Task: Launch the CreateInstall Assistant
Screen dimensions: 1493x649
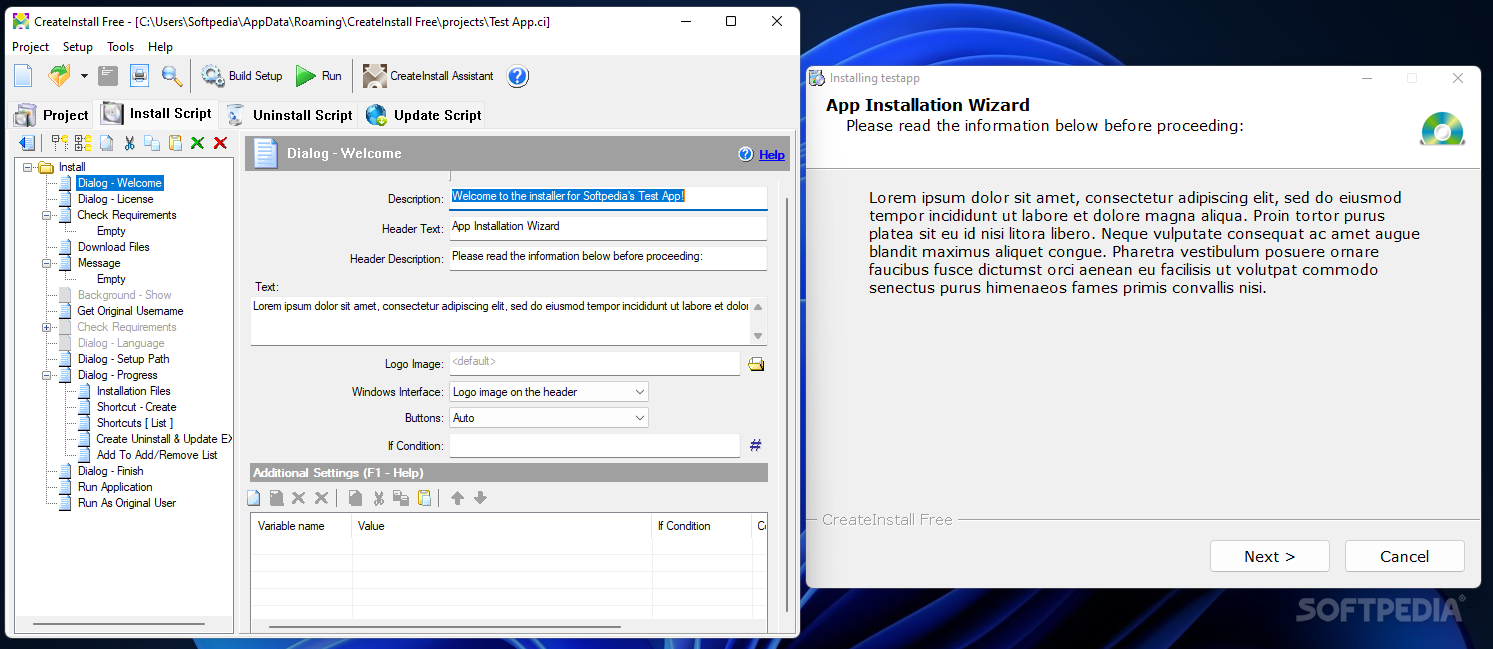Action: click(429, 76)
